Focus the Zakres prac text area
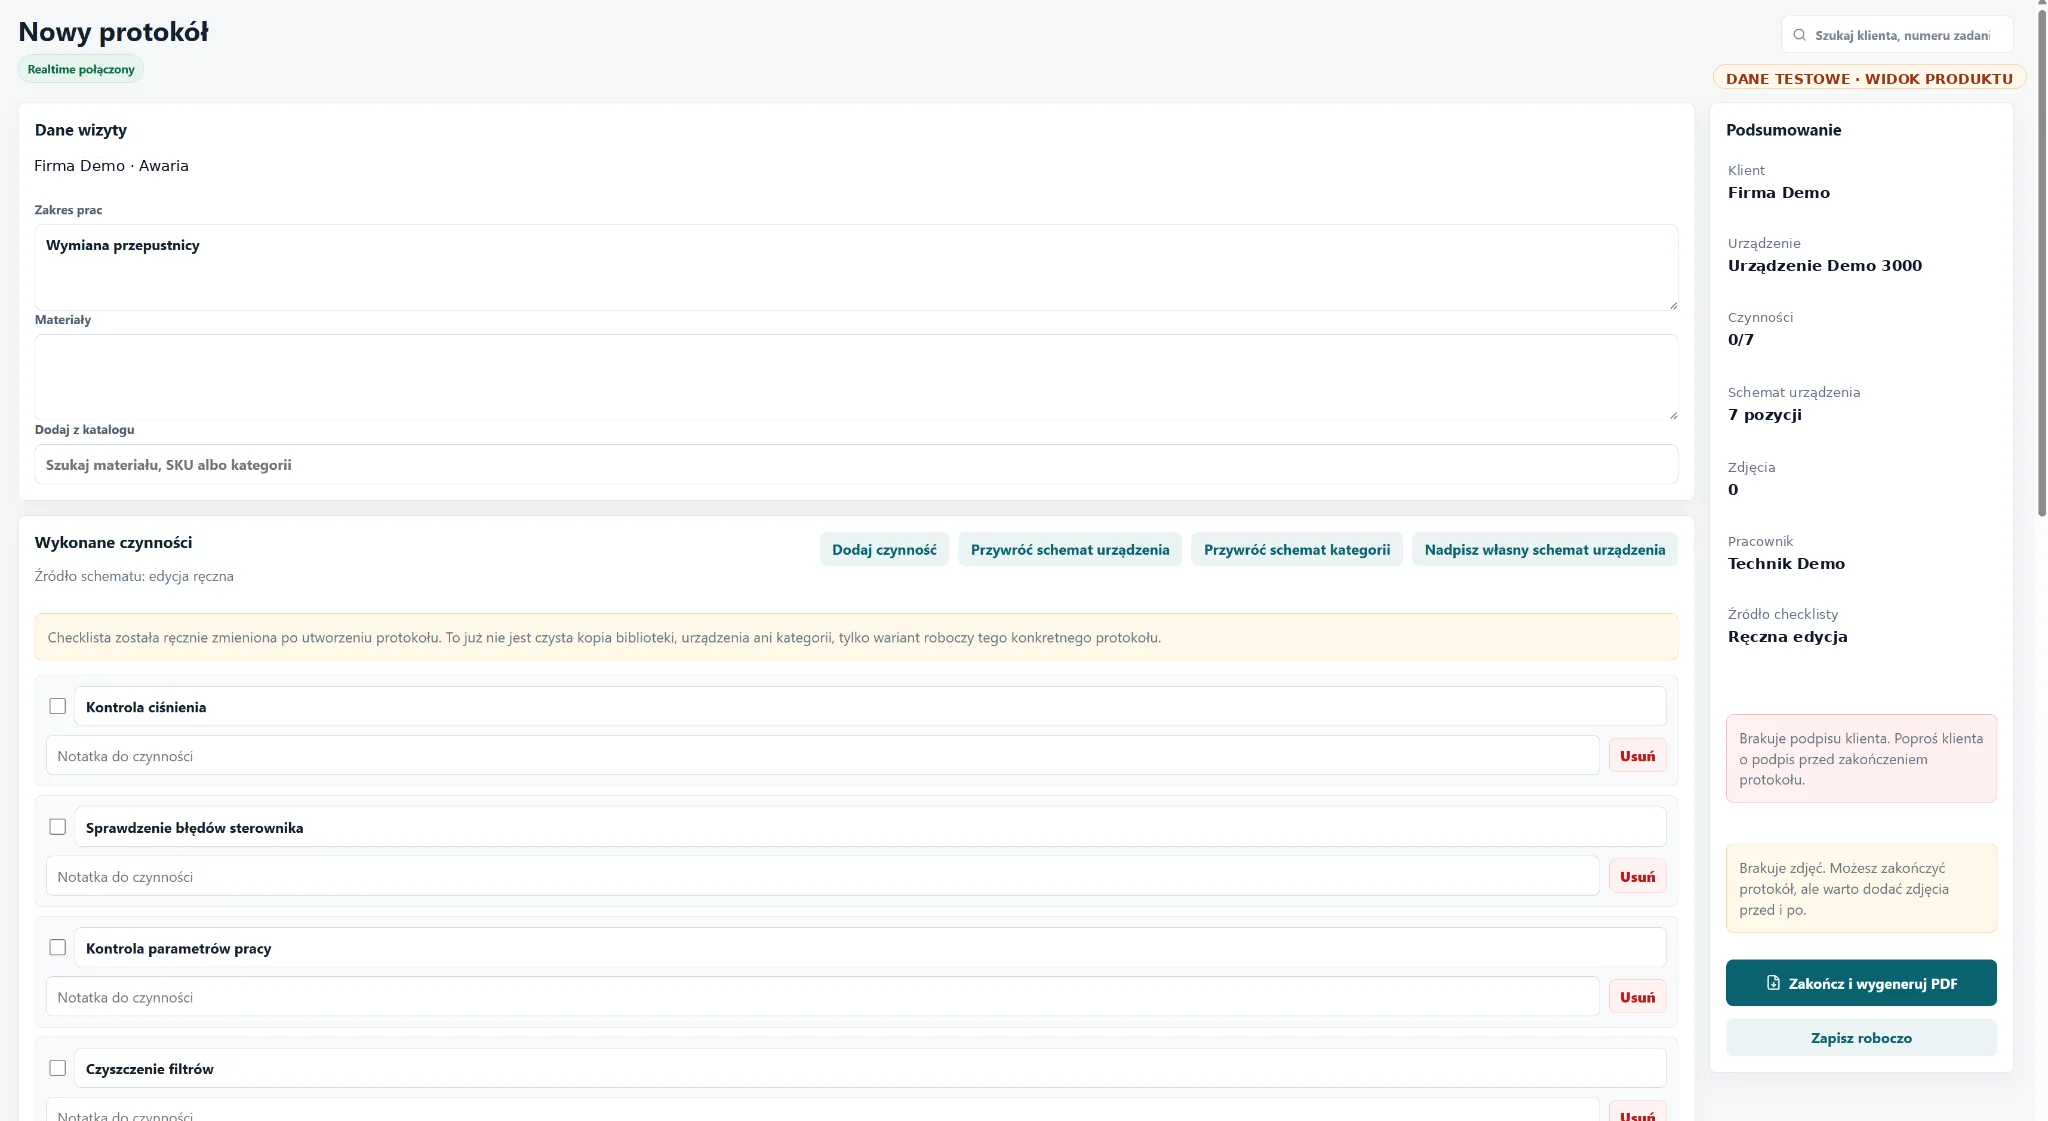Screen dimensions: 2048x1121 (856, 267)
